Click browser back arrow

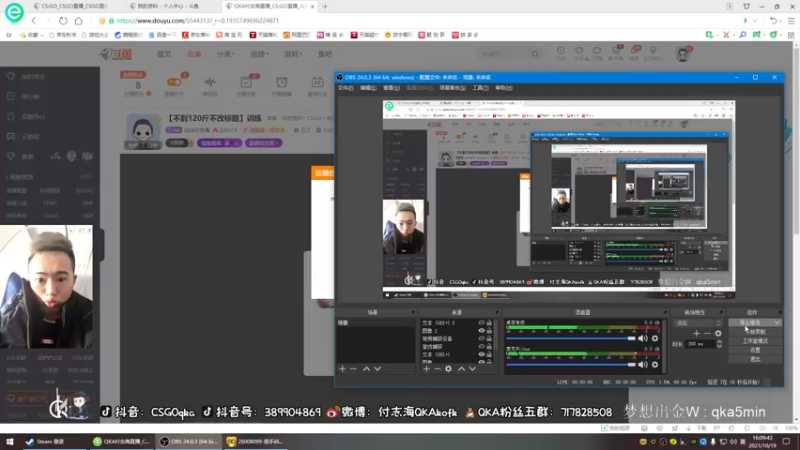[x=34, y=21]
